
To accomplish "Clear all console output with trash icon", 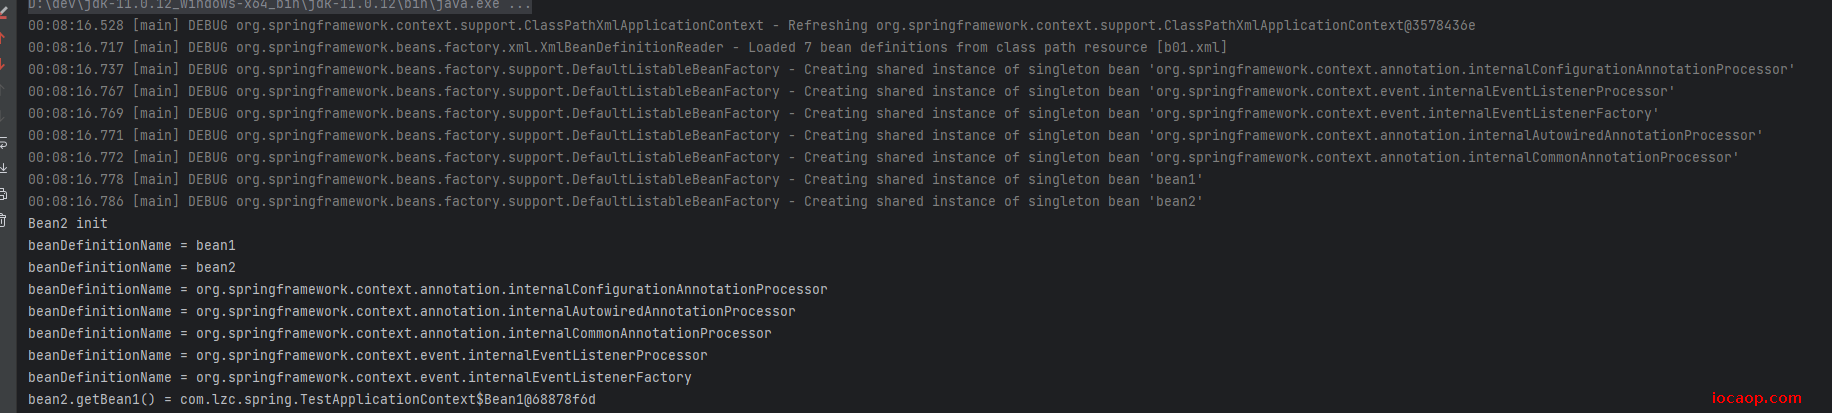I will tap(3, 220).
